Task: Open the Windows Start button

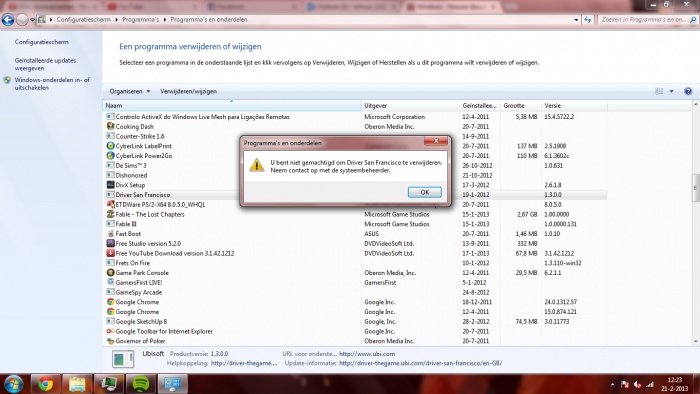Action: tap(14, 383)
